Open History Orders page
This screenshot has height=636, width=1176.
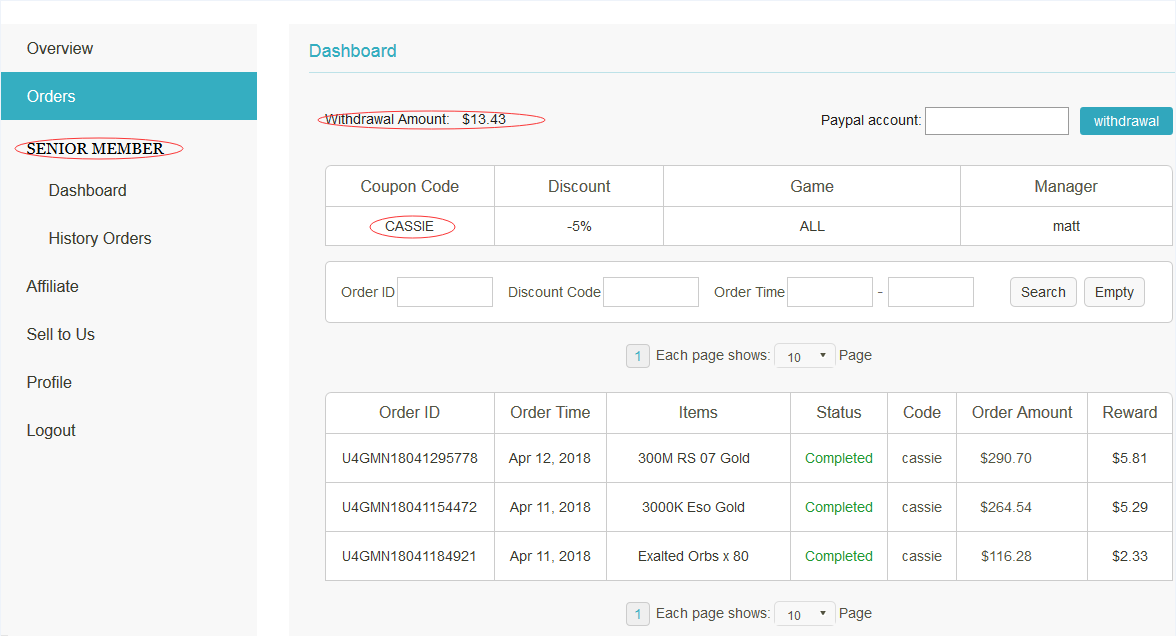tap(100, 238)
